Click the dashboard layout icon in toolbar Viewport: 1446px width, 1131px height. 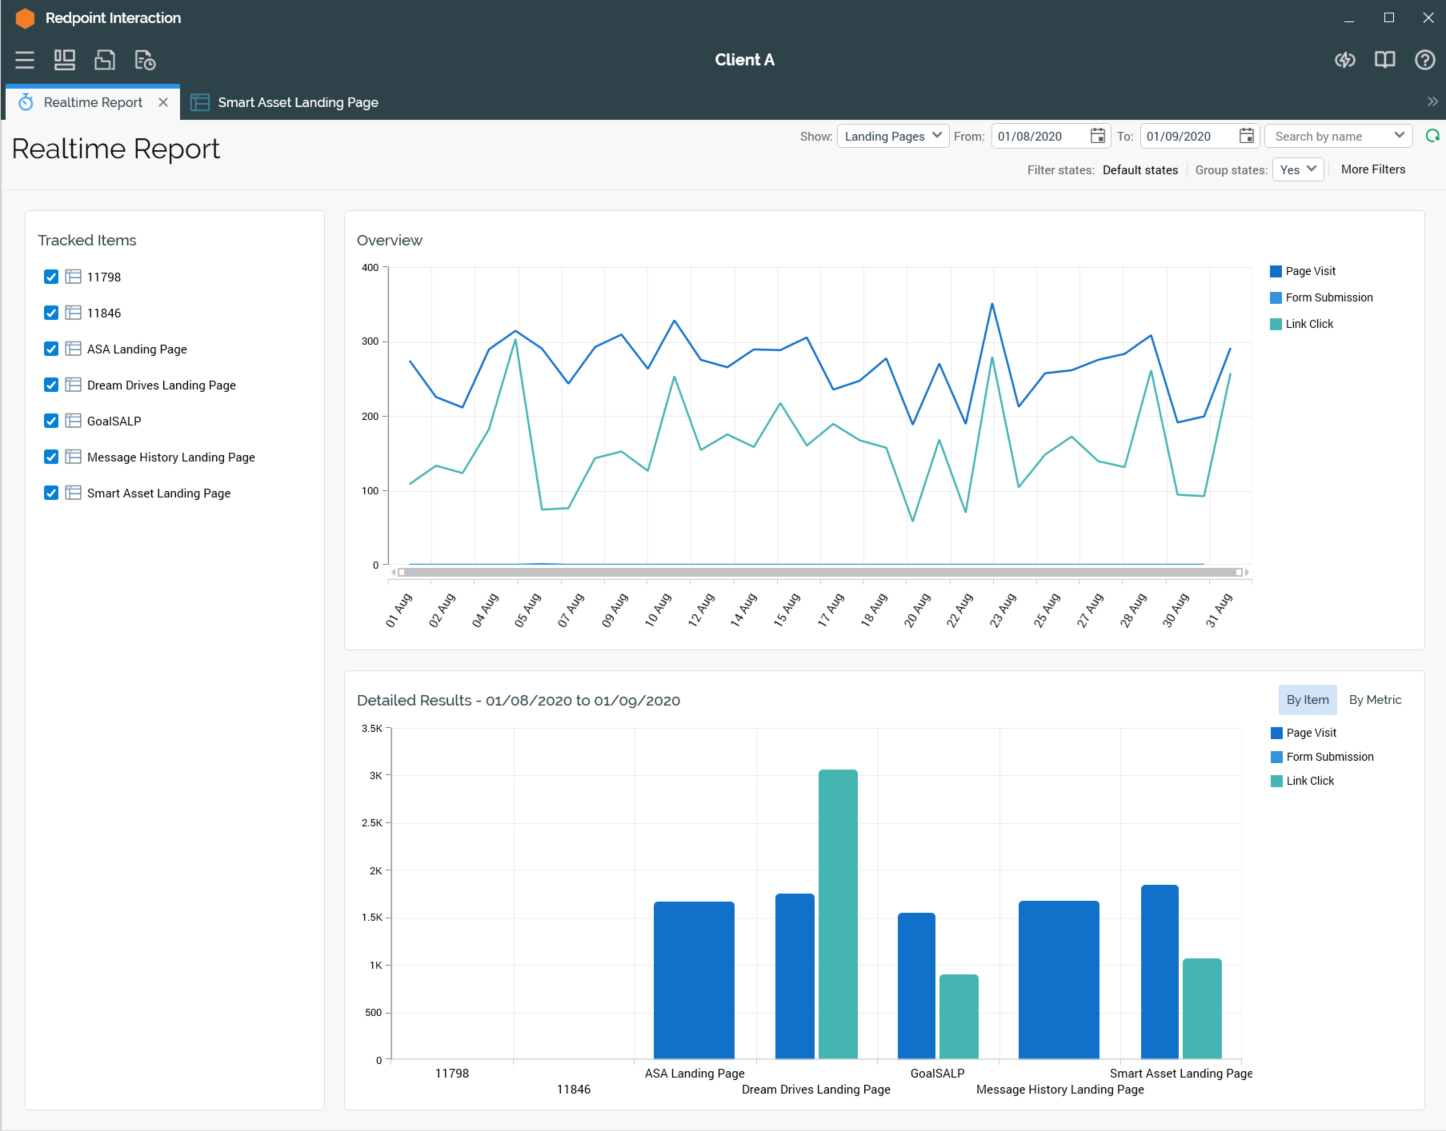[x=65, y=60]
